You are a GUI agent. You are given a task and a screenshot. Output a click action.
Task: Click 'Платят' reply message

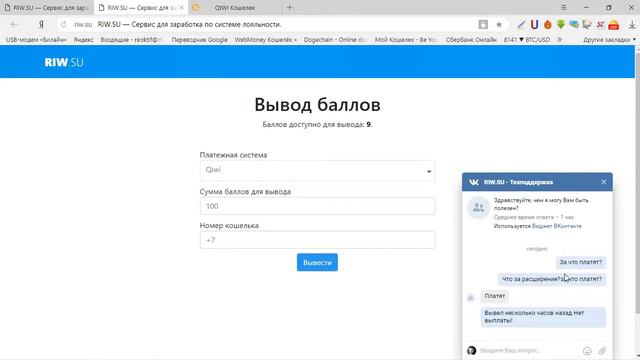click(x=495, y=296)
